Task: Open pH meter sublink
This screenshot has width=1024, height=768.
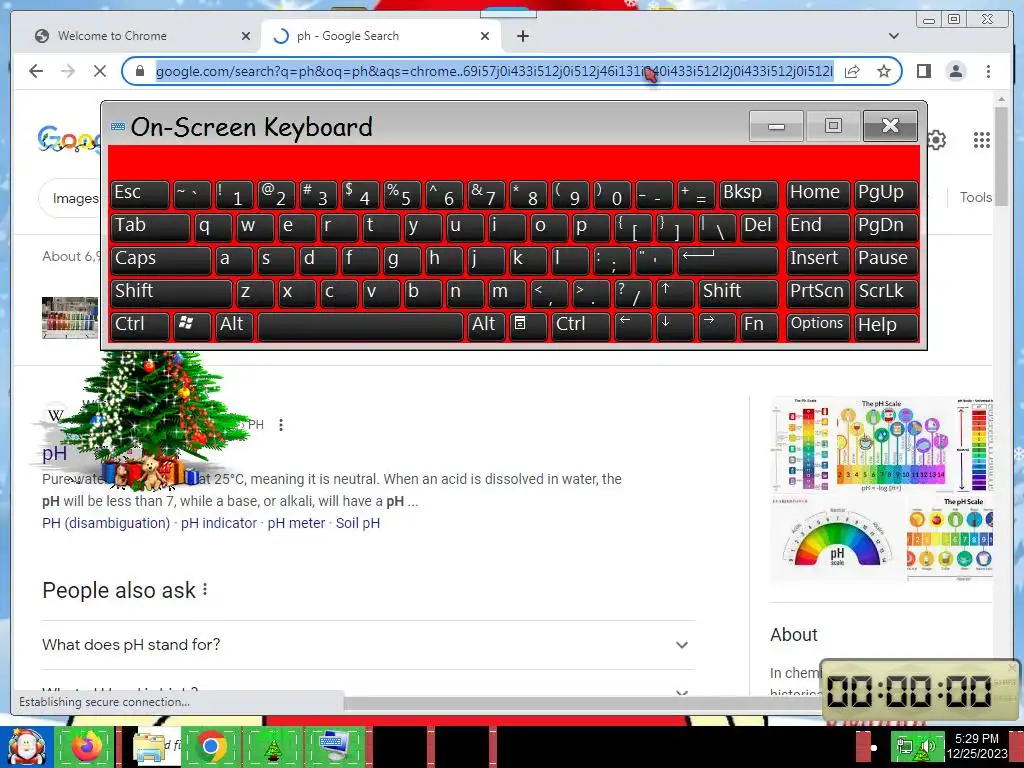Action: pos(296,523)
